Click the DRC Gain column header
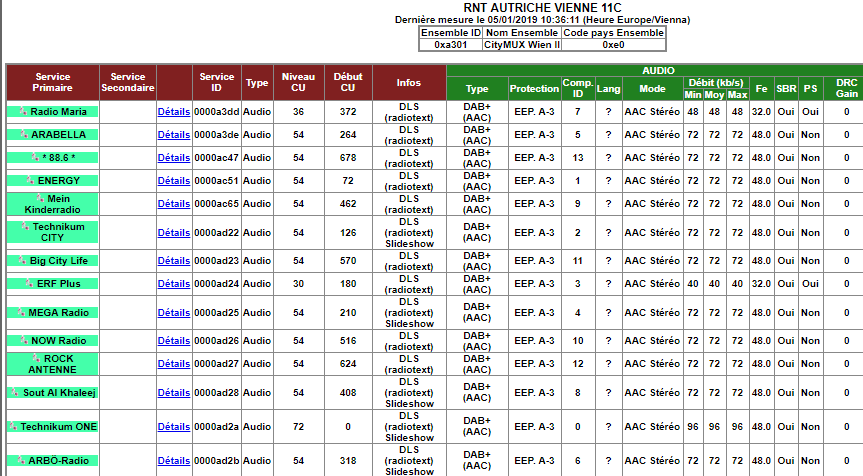Viewport: 863px width, 476px height. 846,89
